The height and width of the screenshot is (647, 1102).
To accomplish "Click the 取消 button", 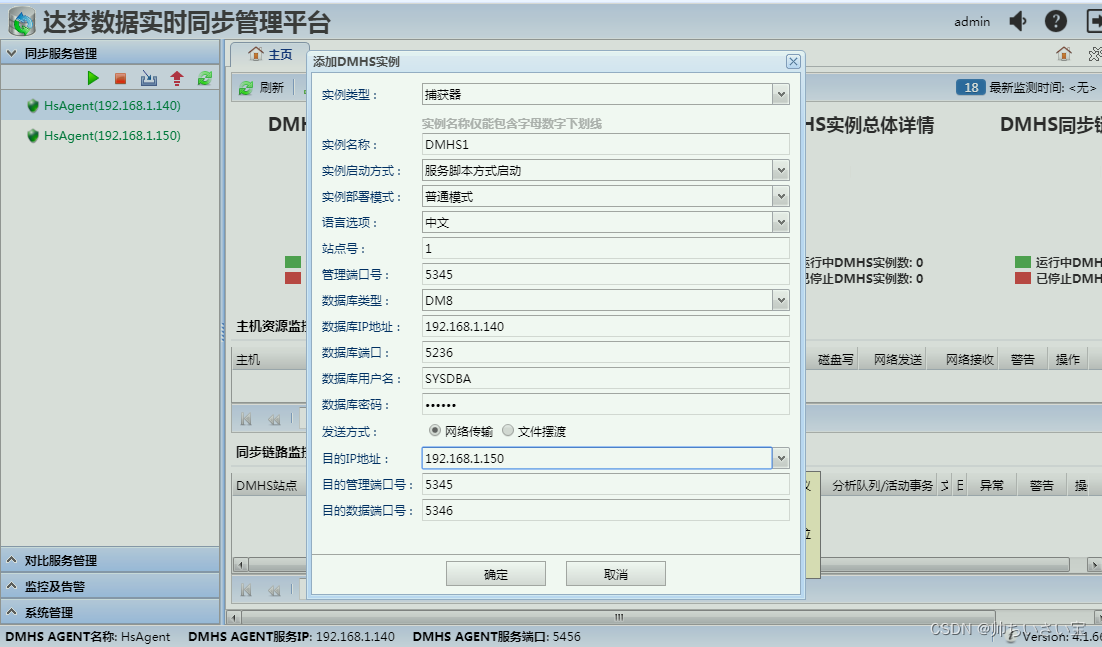I will click(616, 574).
